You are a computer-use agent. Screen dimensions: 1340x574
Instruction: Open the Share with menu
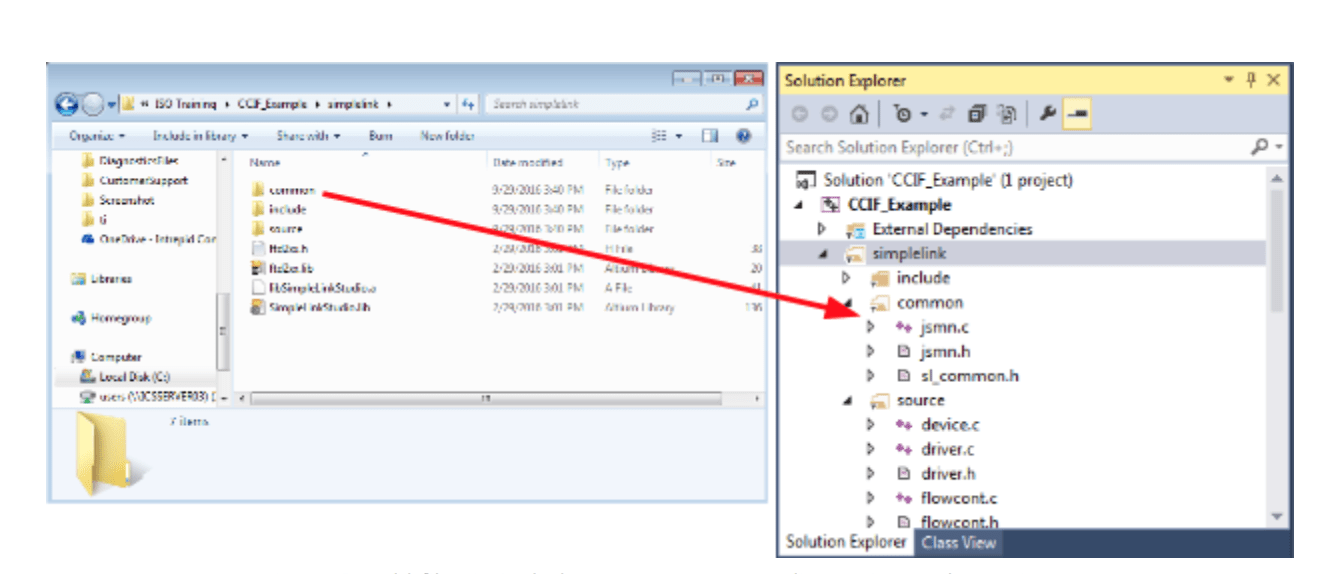(x=308, y=136)
